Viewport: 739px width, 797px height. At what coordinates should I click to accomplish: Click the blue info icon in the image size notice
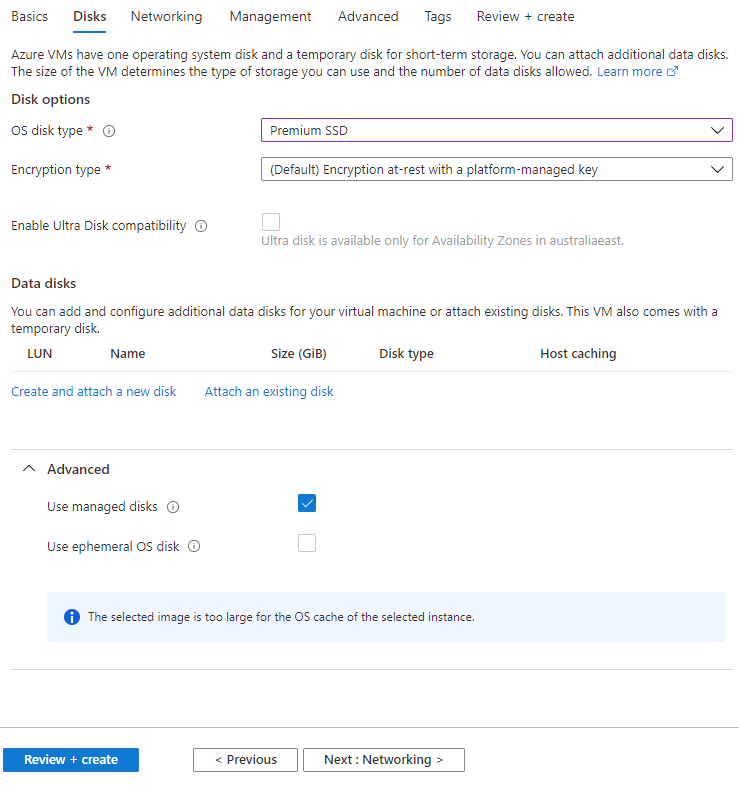pyautogui.click(x=72, y=617)
